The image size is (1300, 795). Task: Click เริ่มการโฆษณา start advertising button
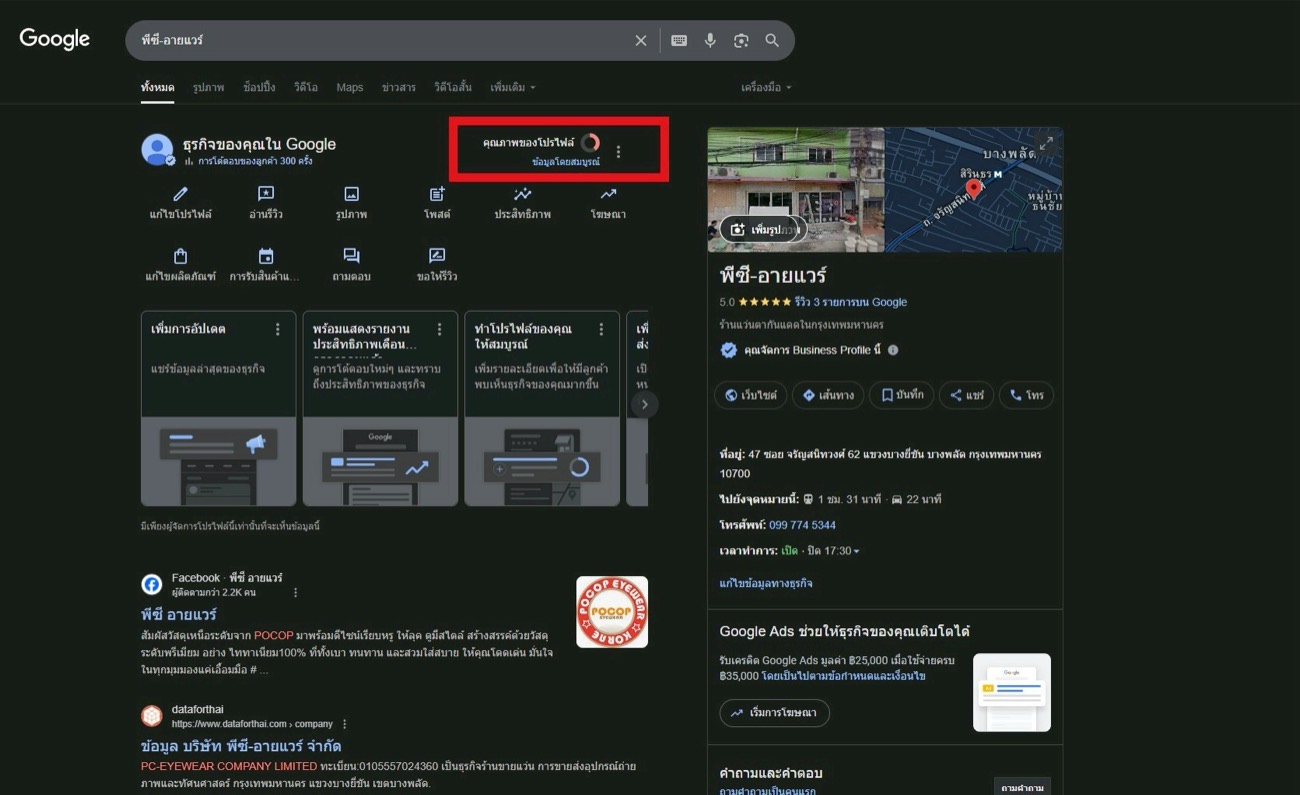click(x=774, y=713)
